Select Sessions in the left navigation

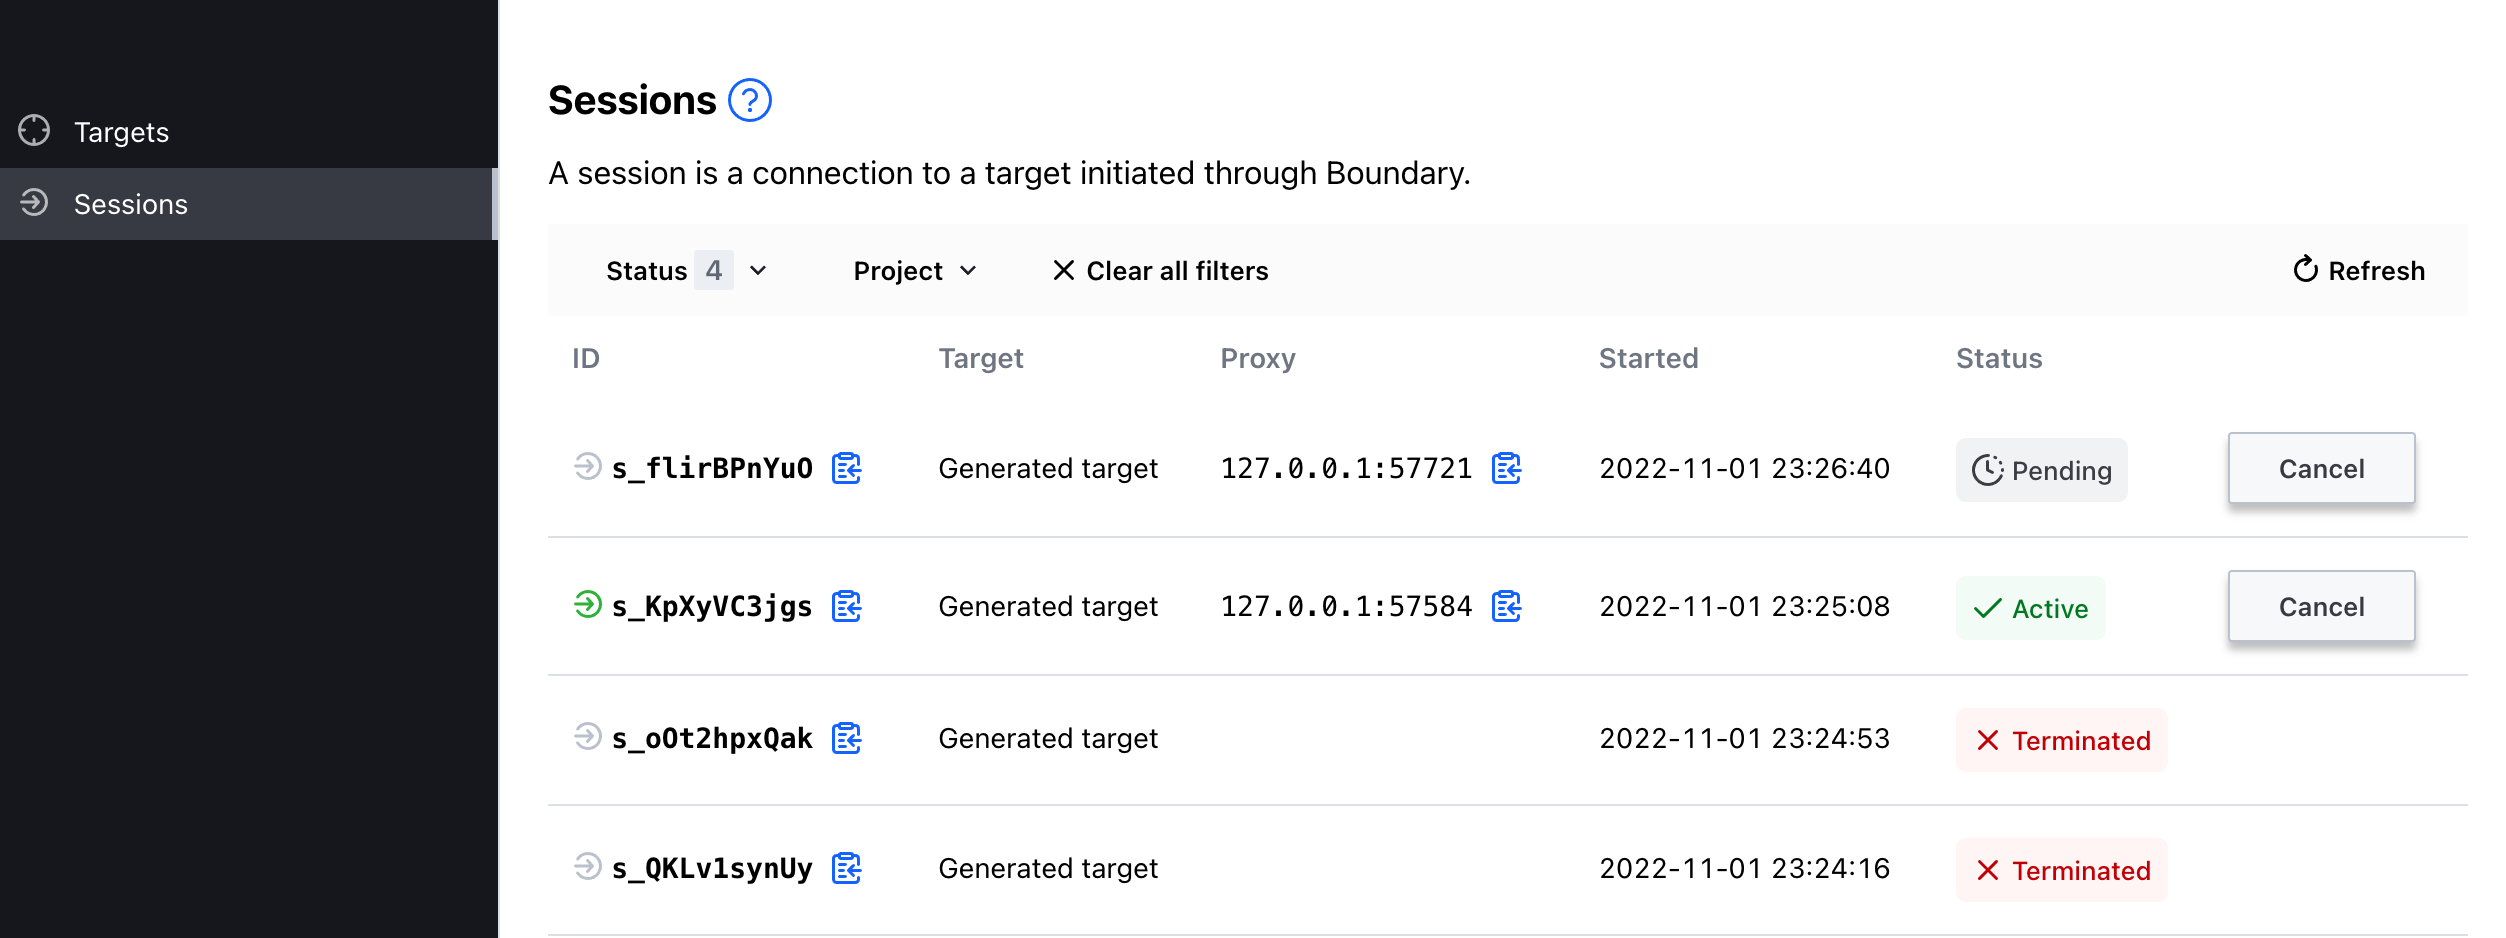(x=131, y=204)
